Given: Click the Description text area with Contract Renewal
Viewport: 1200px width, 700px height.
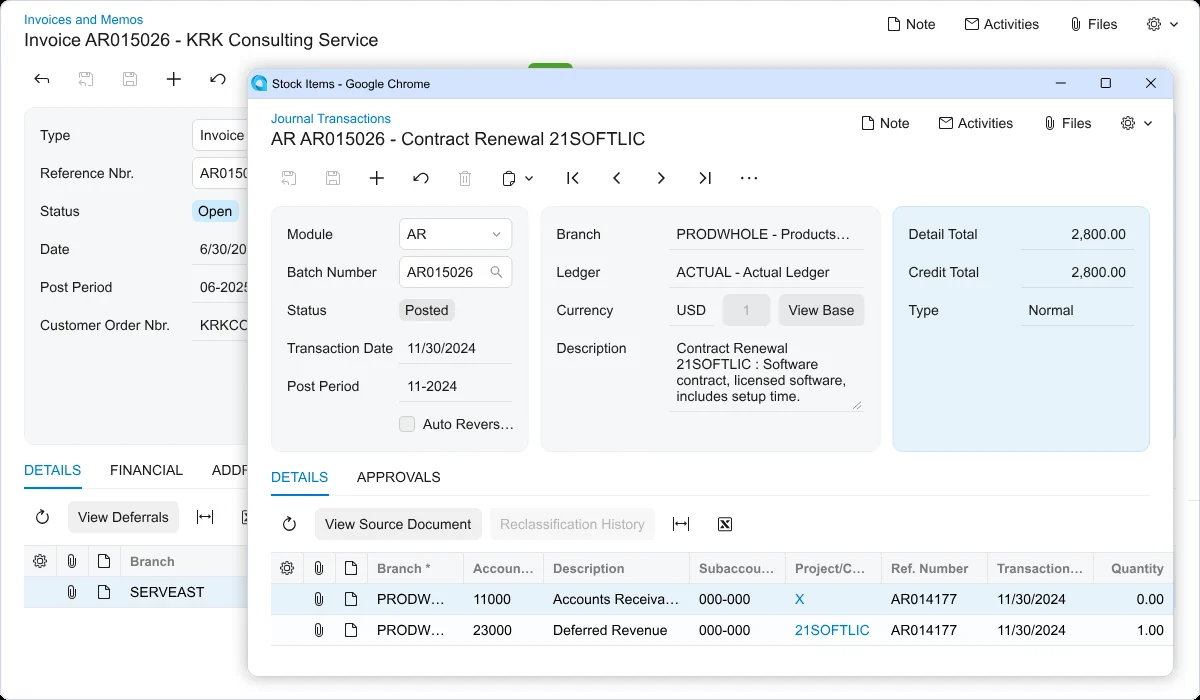Looking at the screenshot, I should pyautogui.click(x=765, y=372).
